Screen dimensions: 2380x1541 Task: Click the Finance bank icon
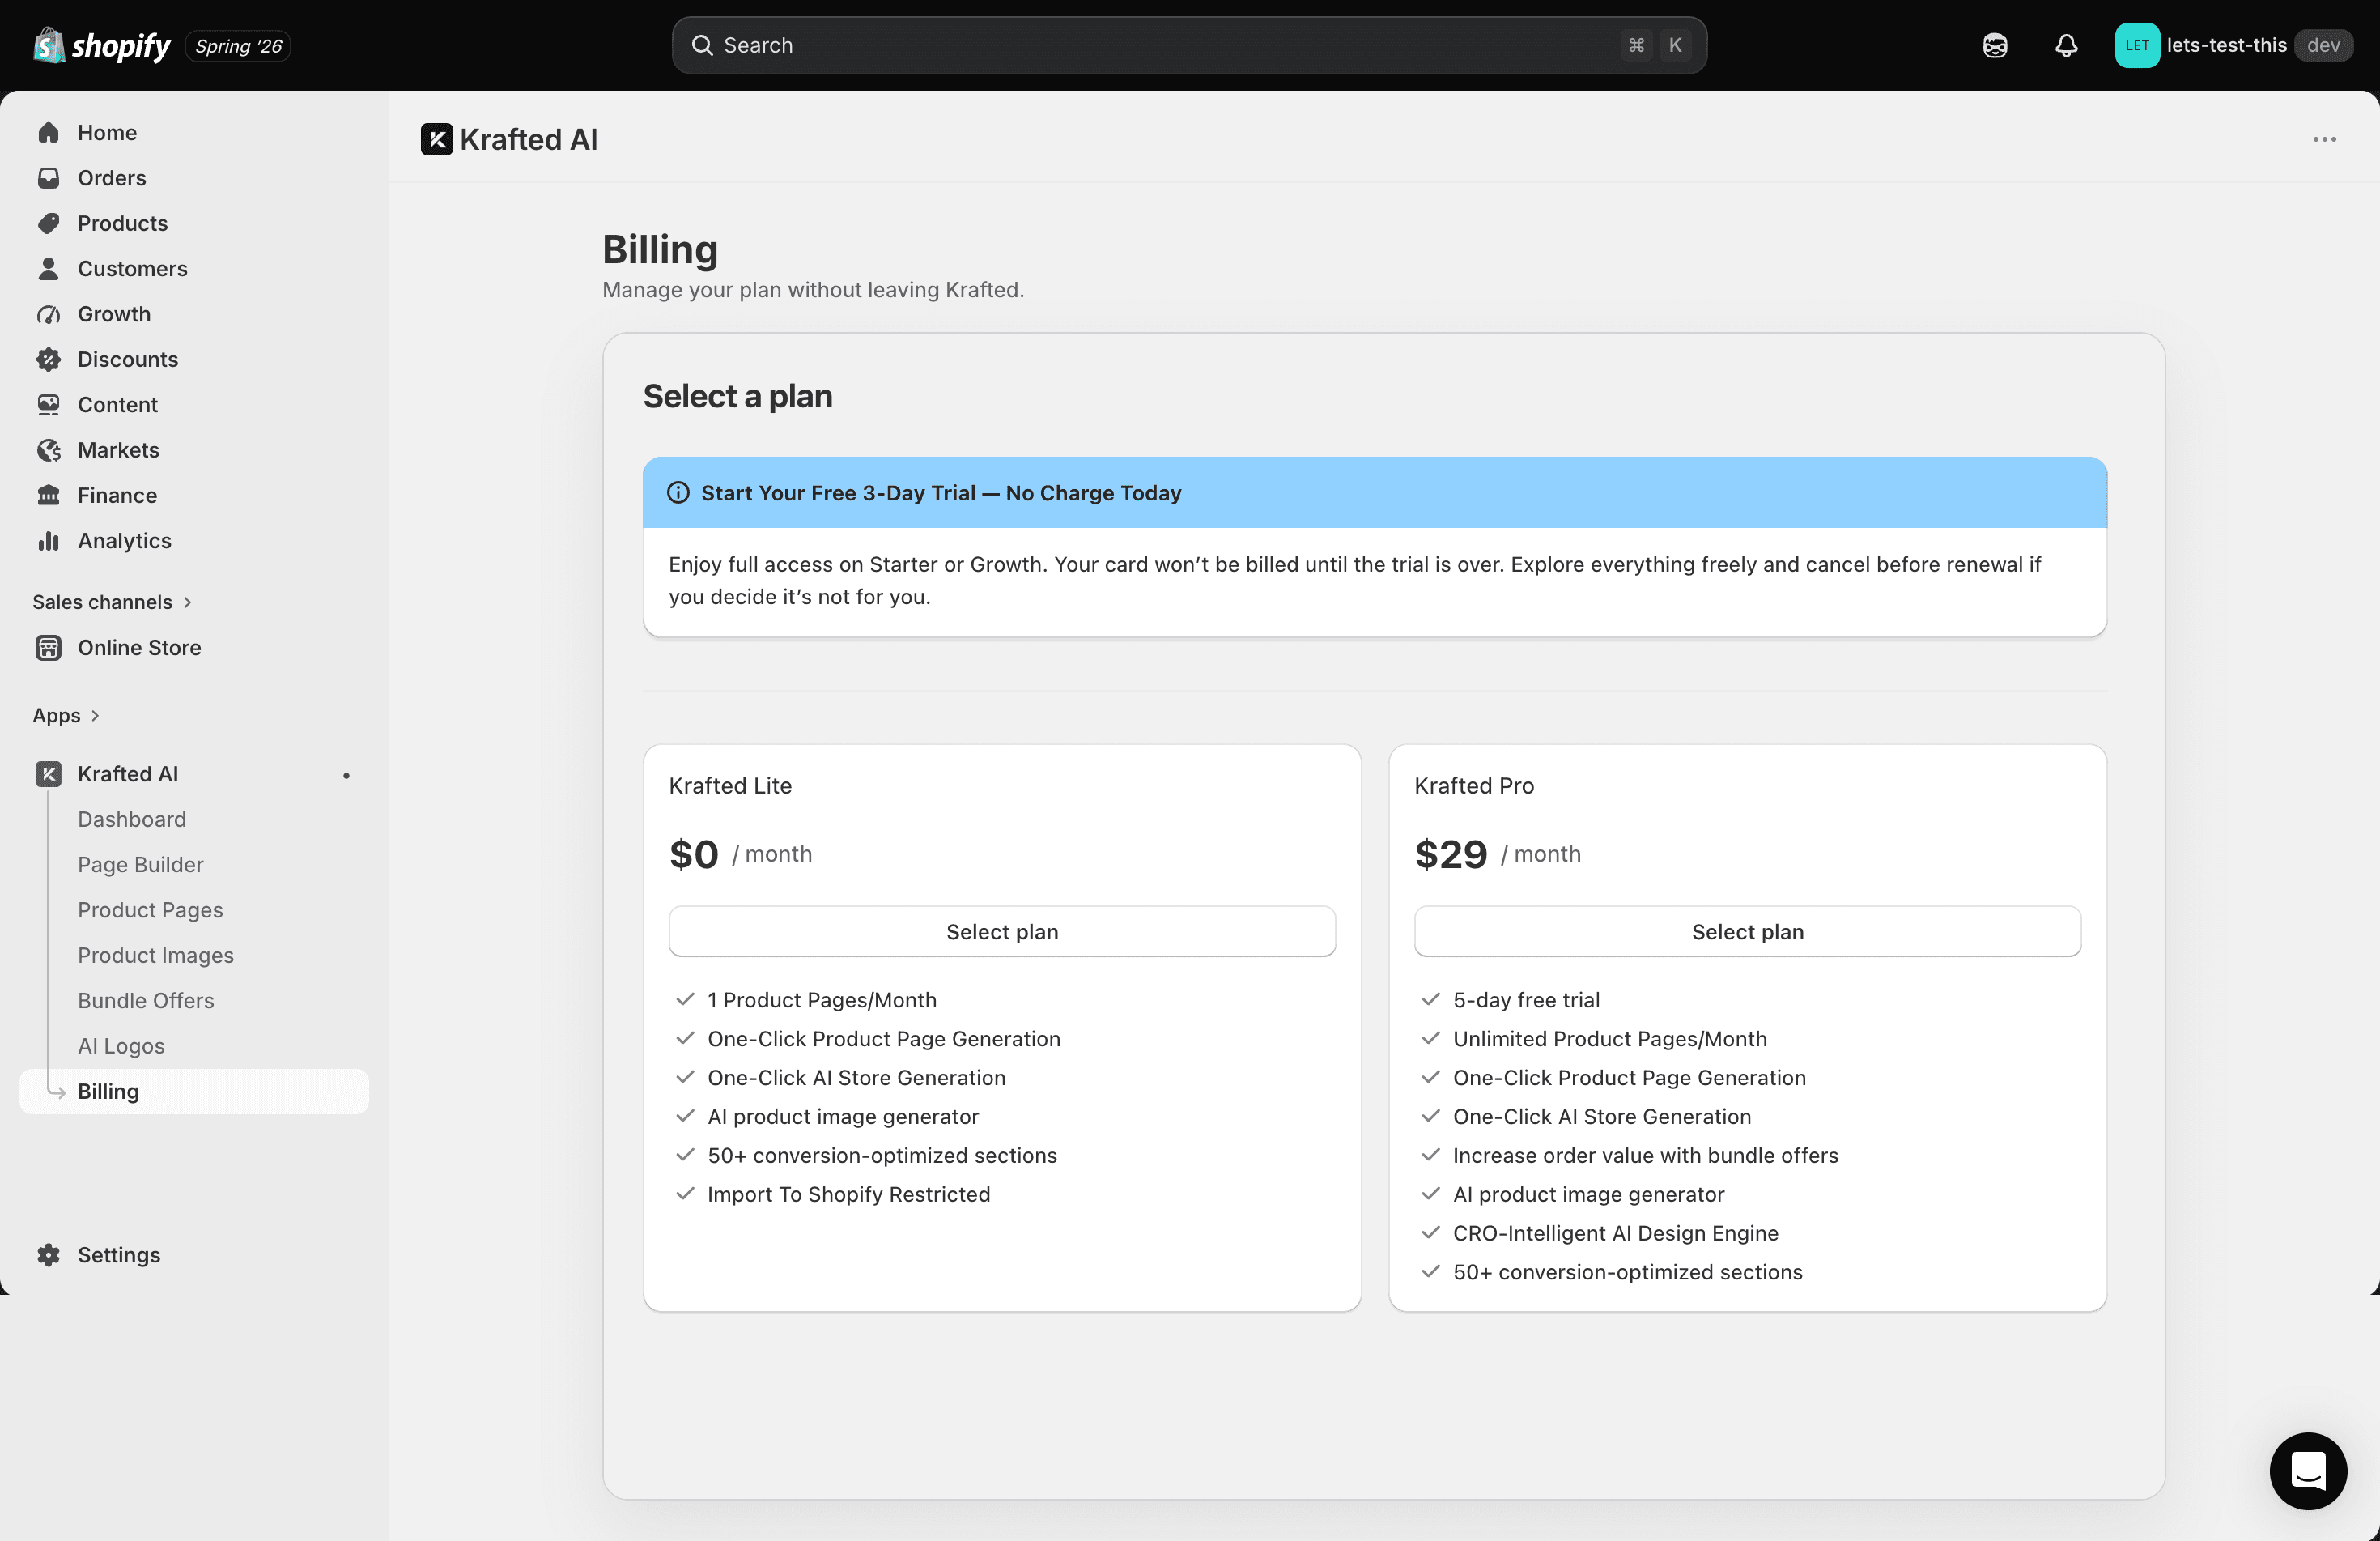coord(48,495)
